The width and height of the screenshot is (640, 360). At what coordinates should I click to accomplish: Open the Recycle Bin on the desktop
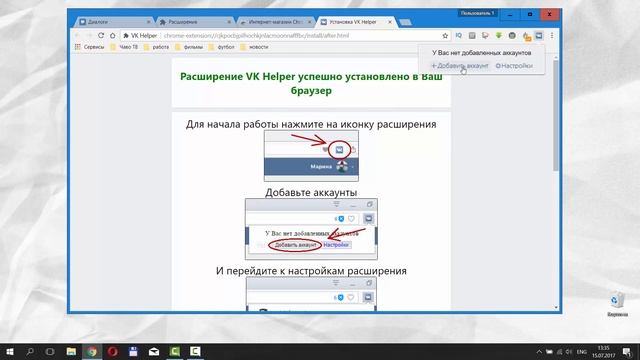pos(617,304)
